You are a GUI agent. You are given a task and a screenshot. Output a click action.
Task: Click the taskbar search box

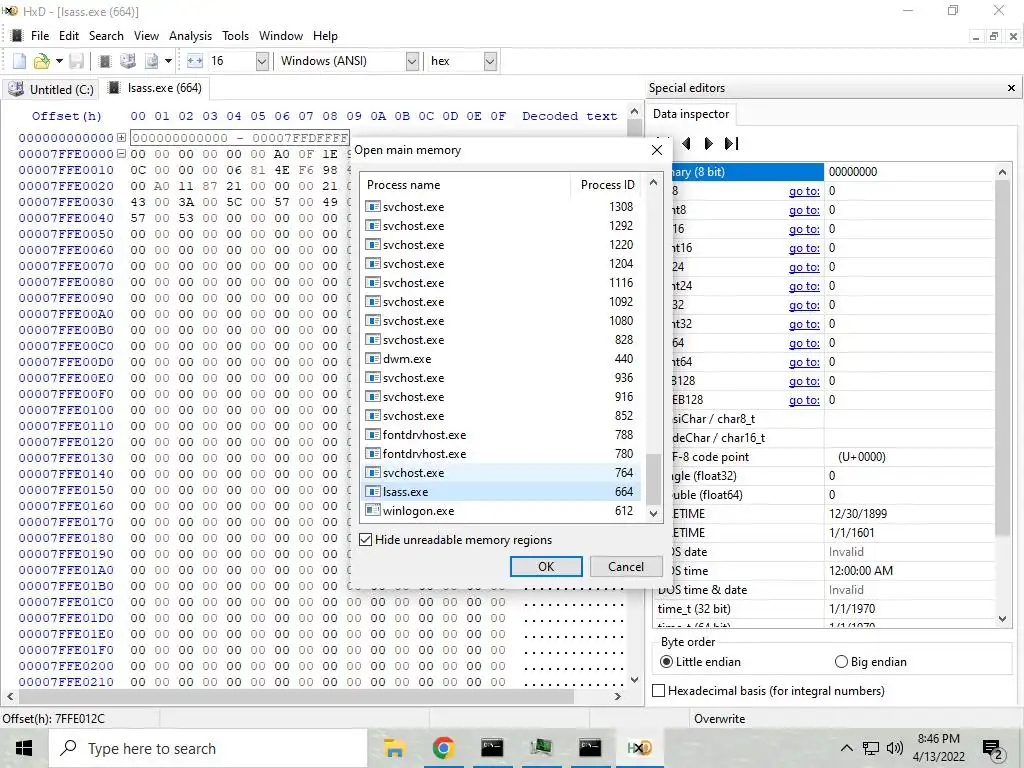(208, 748)
